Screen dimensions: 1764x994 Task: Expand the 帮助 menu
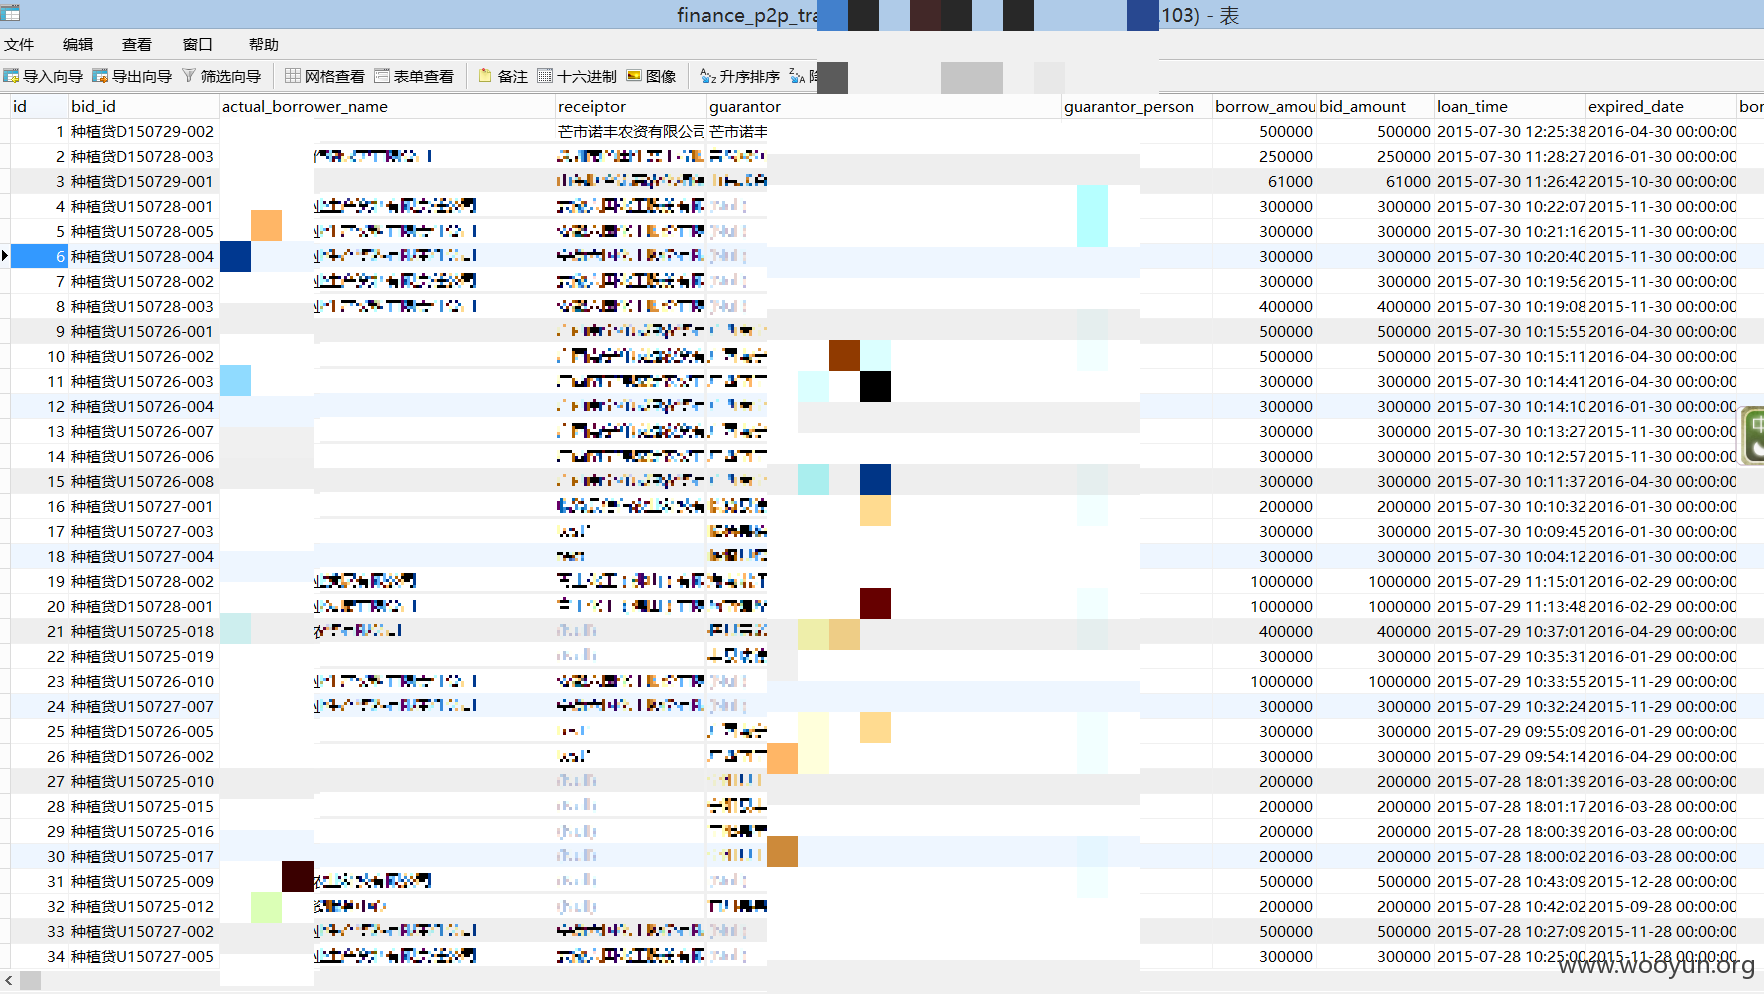tap(264, 45)
